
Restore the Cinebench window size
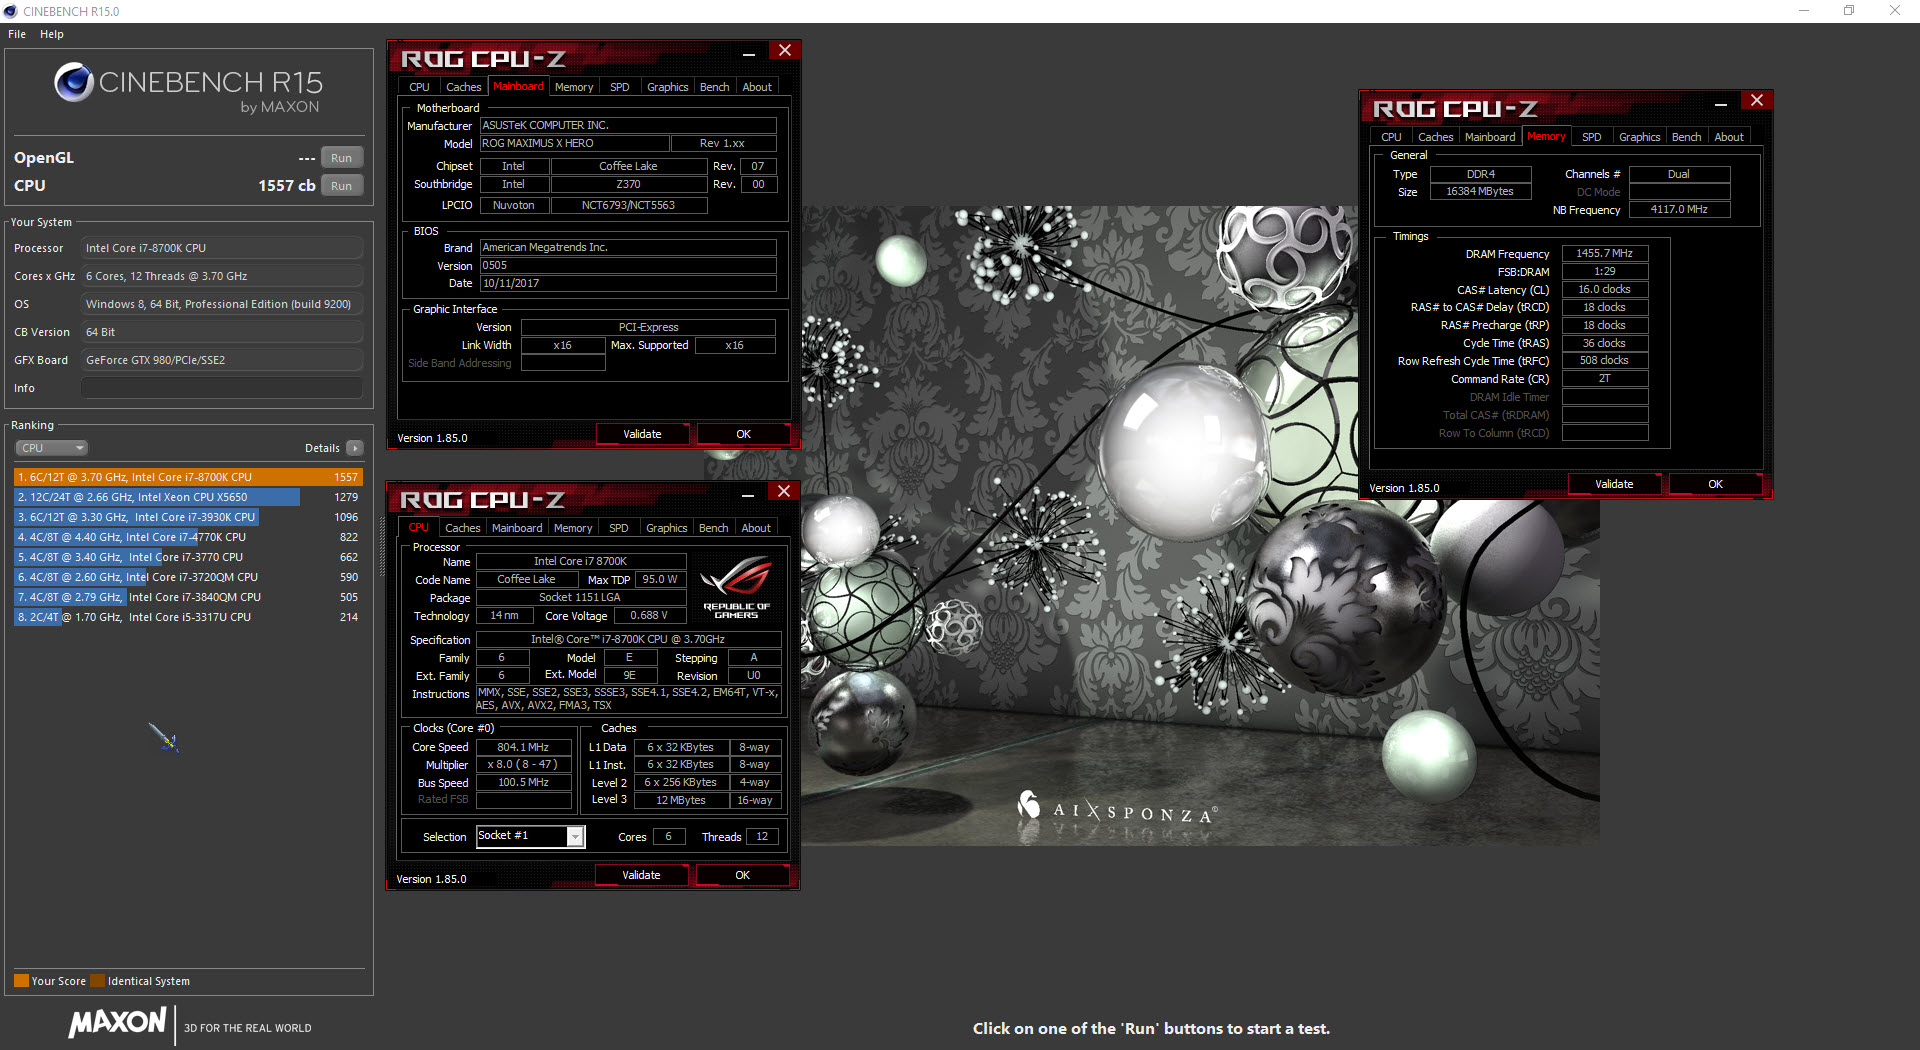tap(1849, 11)
